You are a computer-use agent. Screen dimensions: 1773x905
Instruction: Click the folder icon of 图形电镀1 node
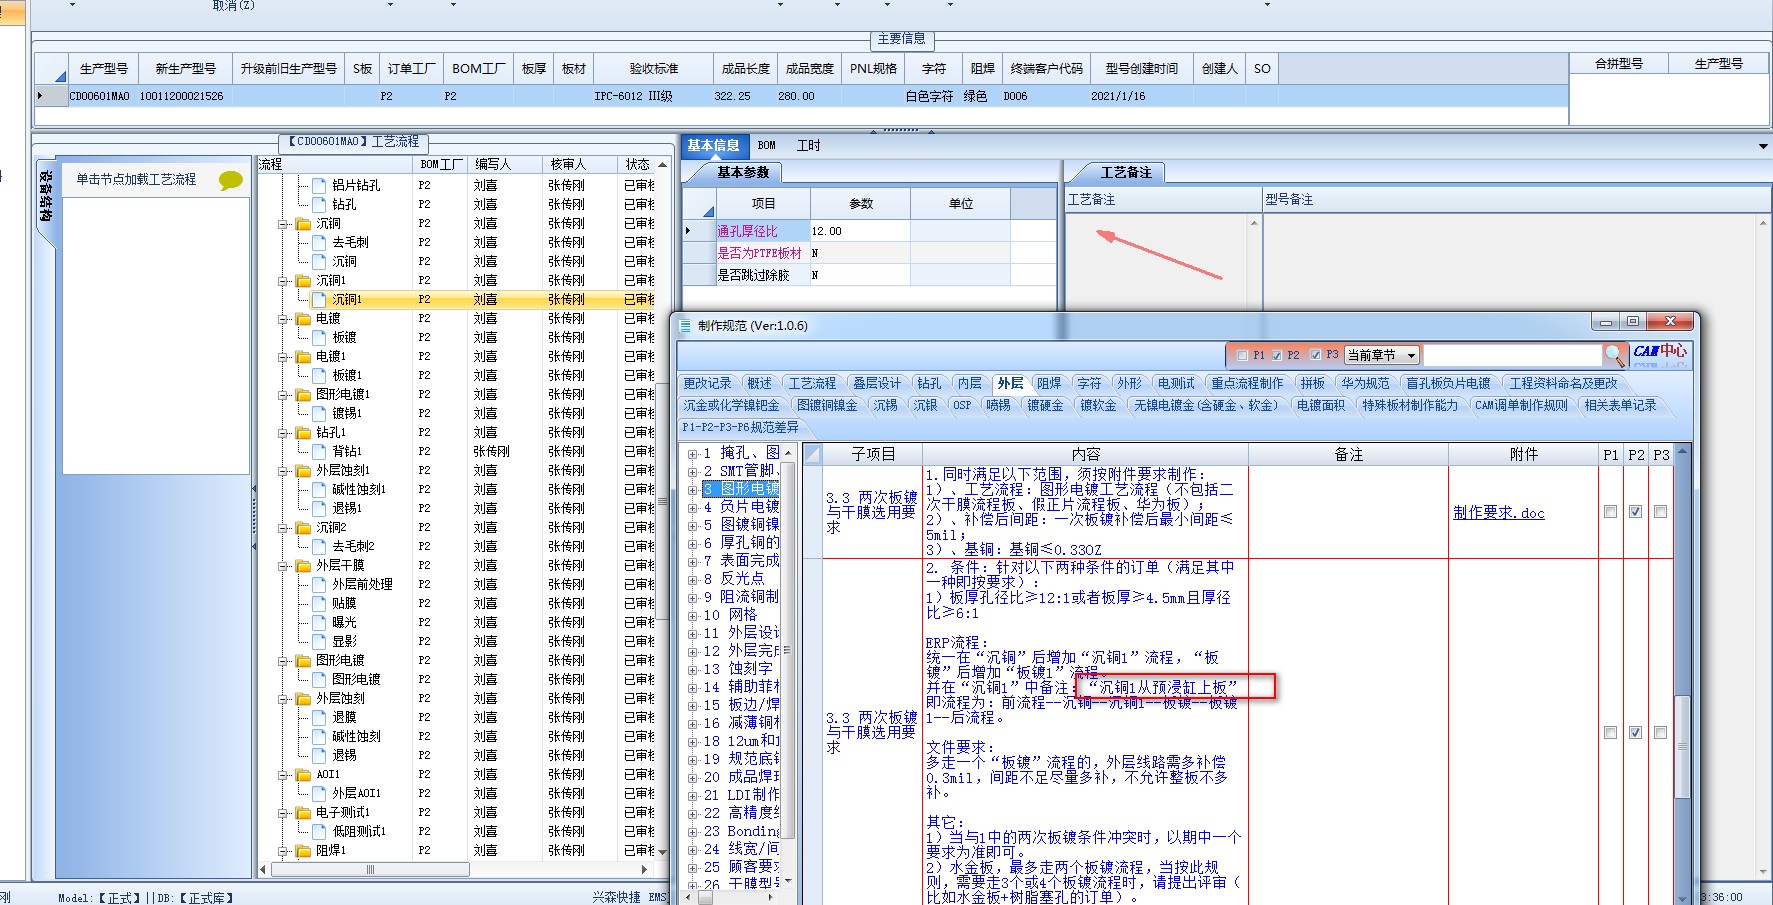coord(303,394)
